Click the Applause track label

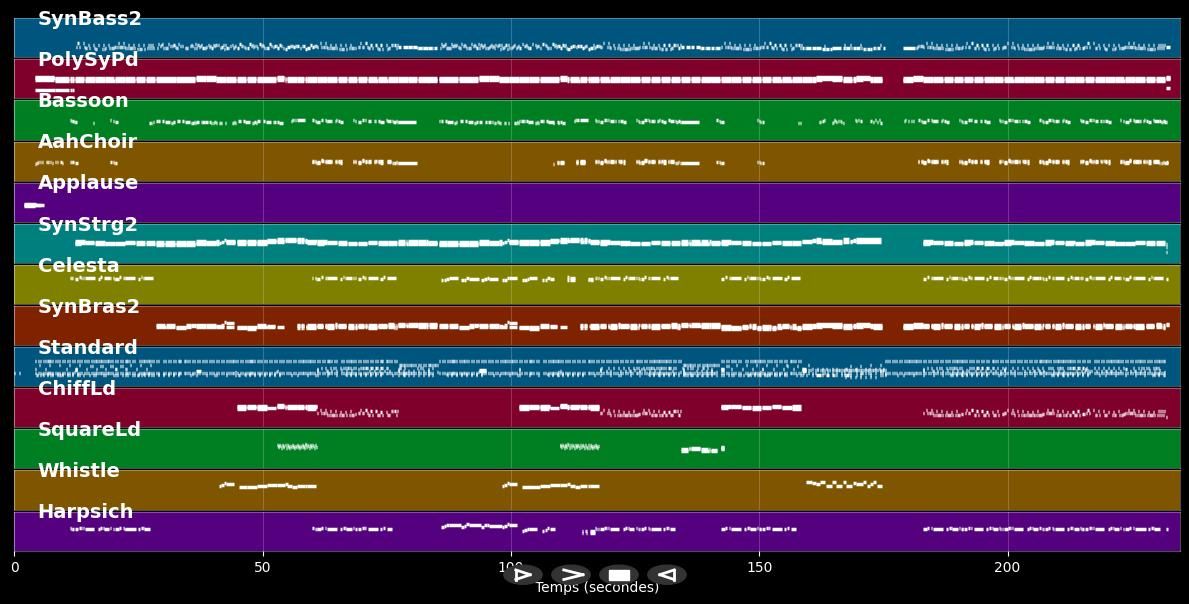click(x=88, y=183)
